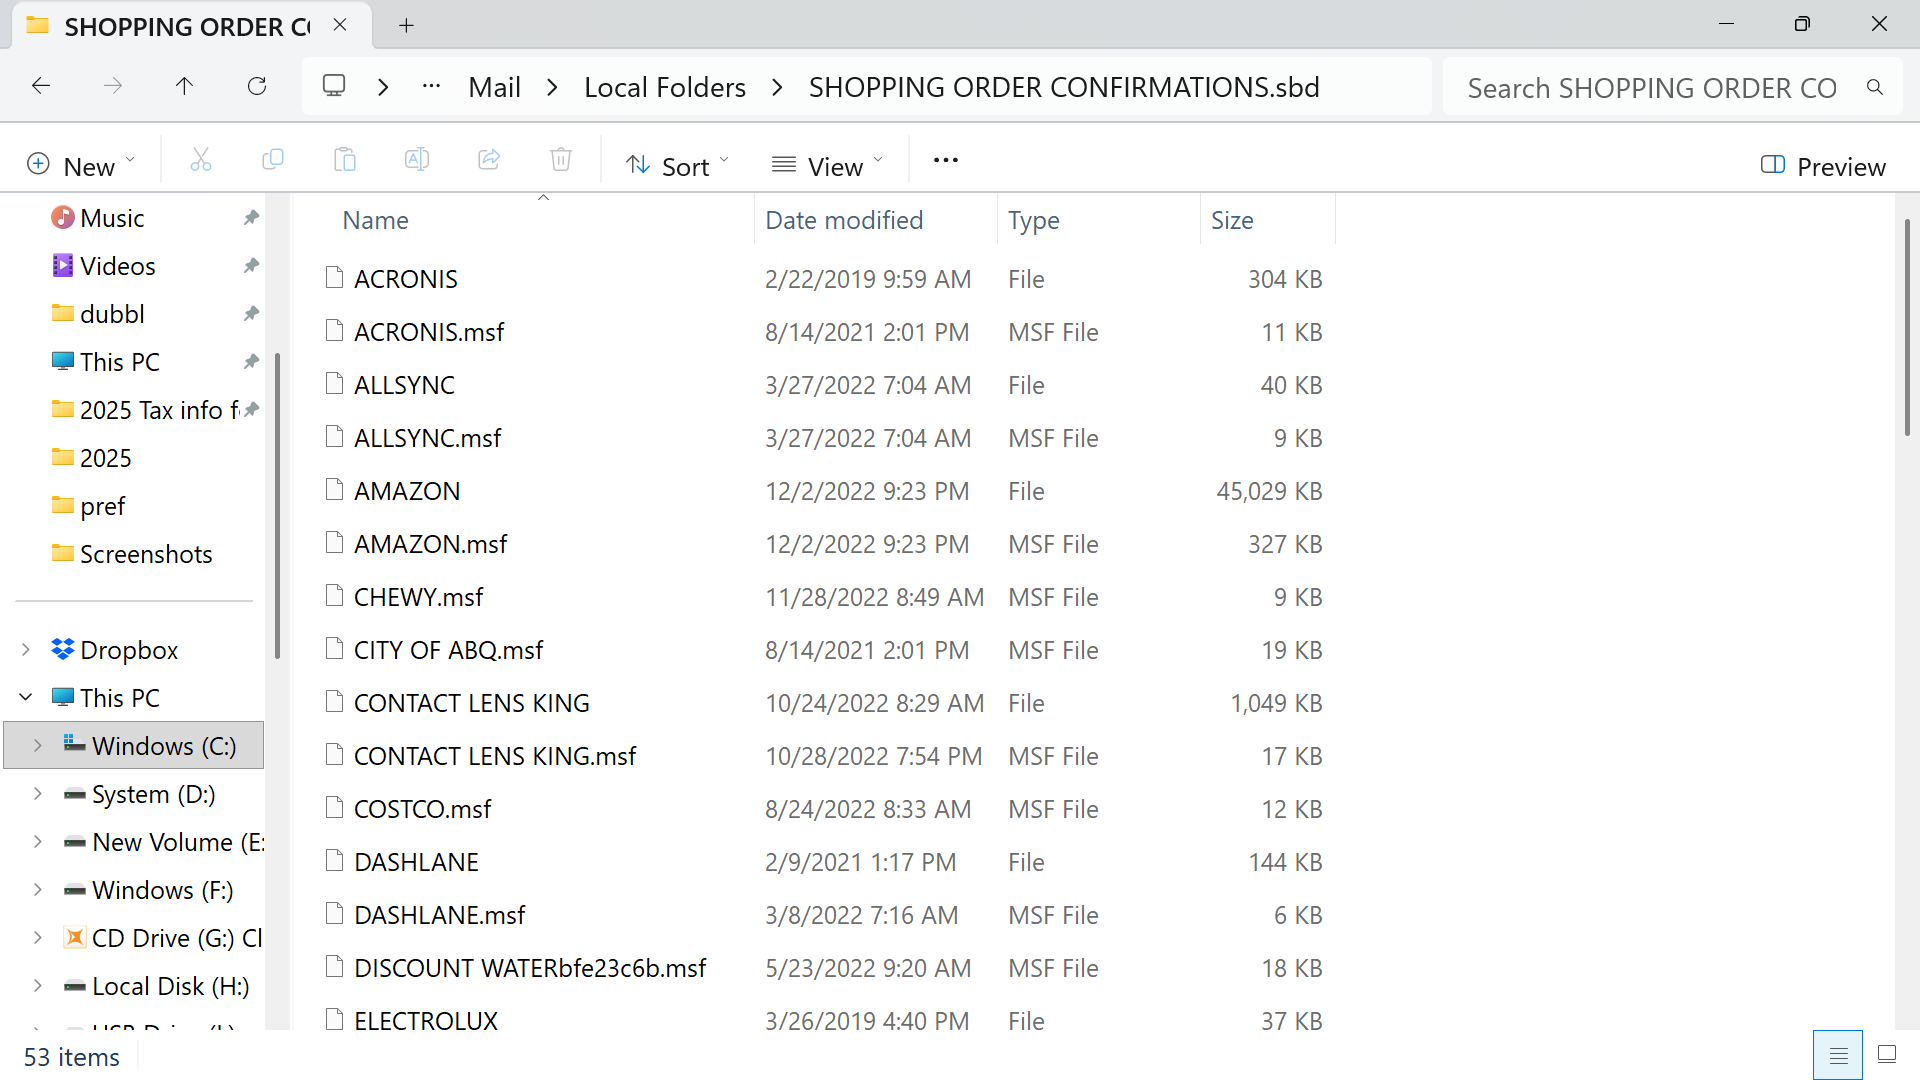The image size is (1920, 1080).
Task: Click the Copy icon in toolbar
Action: point(272,160)
